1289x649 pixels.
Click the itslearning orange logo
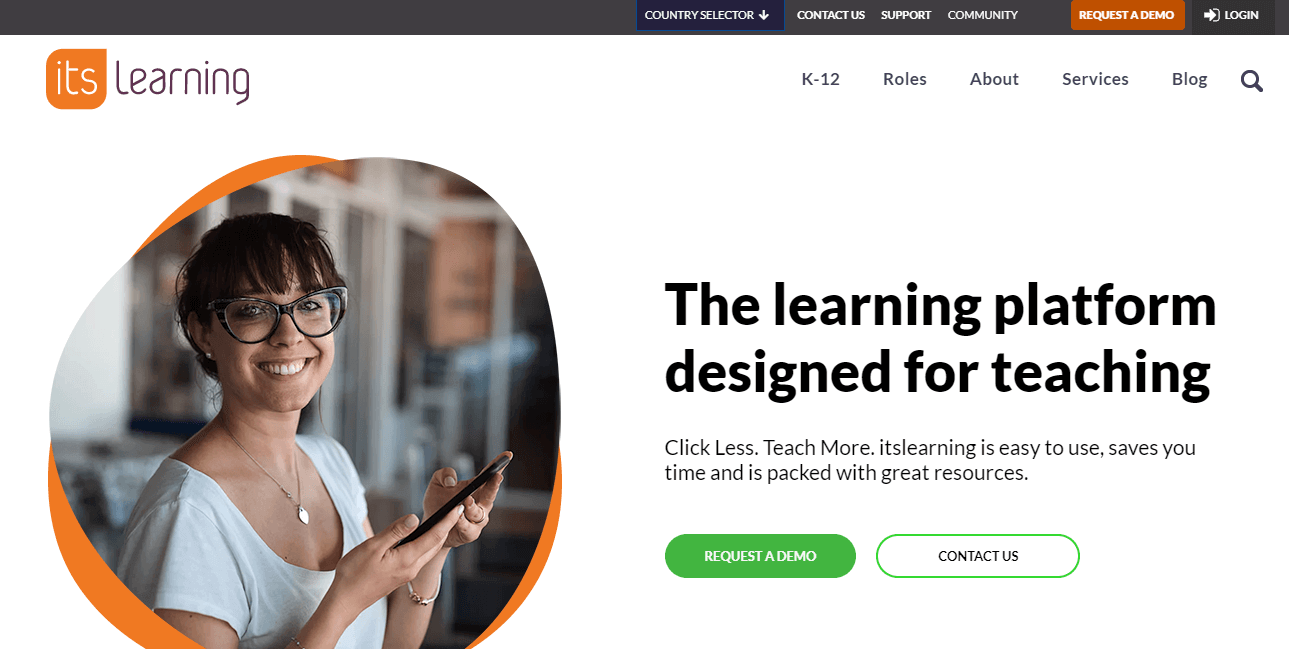tap(147, 79)
